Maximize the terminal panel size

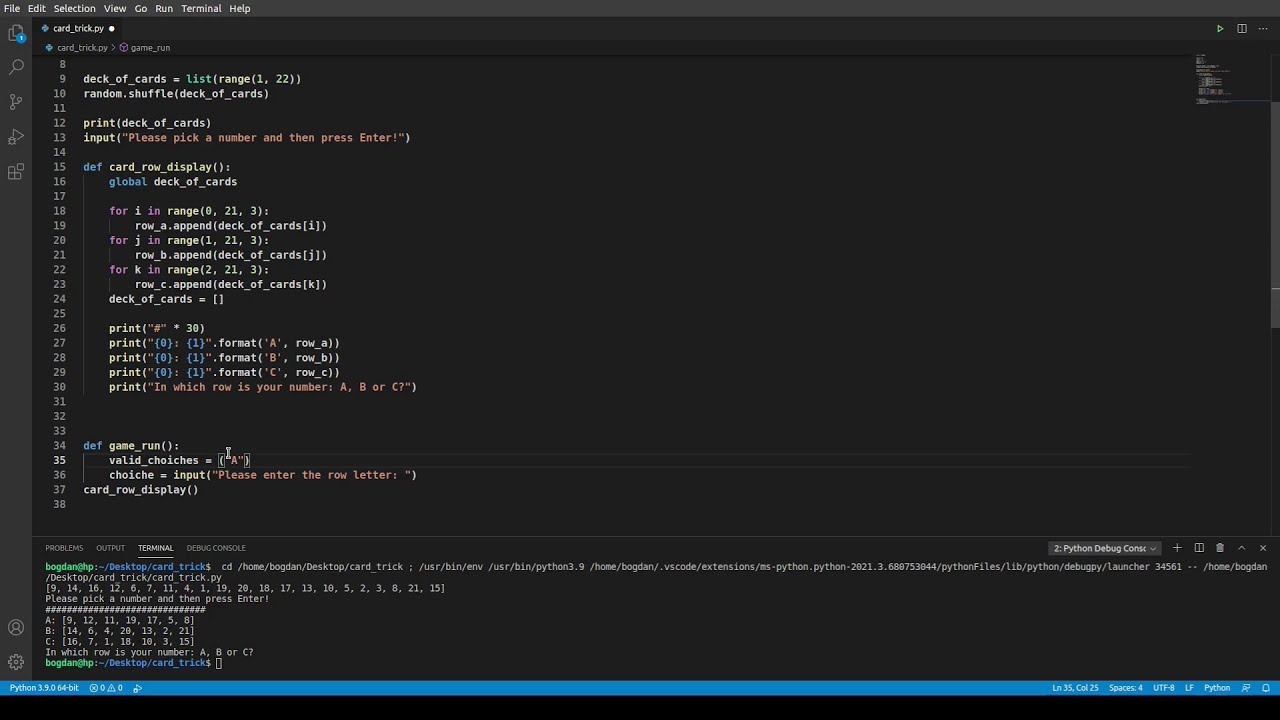pos(1242,548)
